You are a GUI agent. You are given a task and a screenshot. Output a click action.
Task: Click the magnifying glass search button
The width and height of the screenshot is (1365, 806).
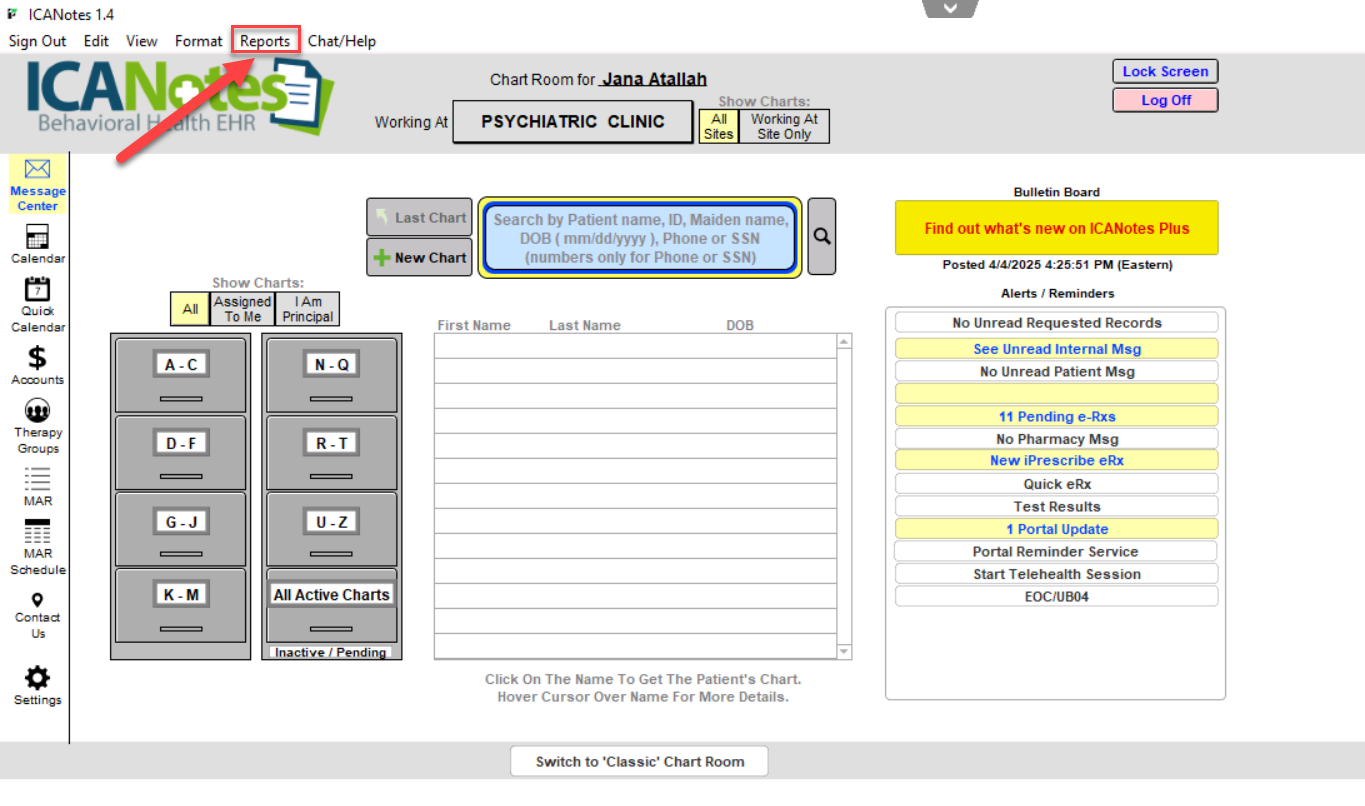tap(821, 236)
